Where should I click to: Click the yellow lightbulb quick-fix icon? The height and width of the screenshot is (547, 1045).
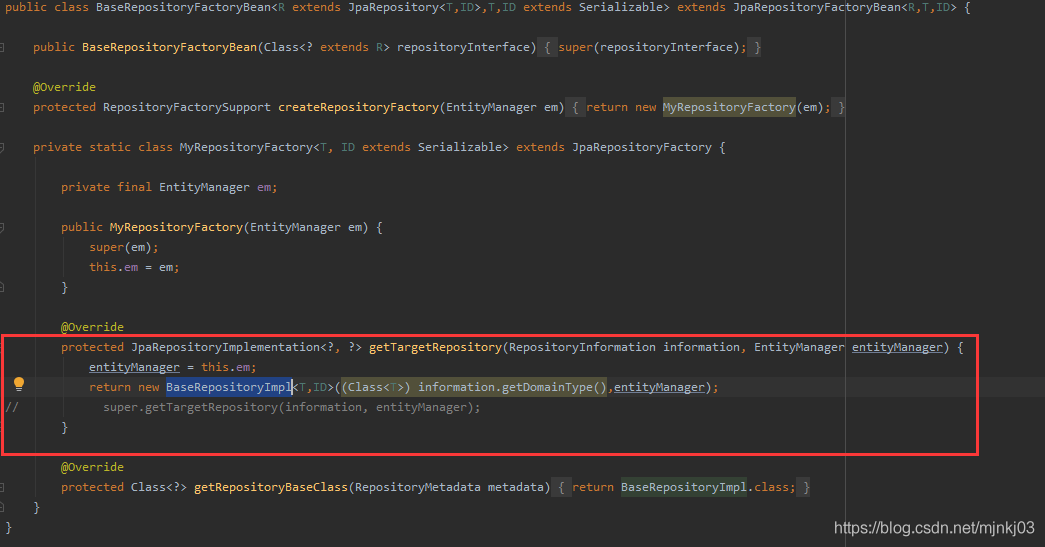18,385
